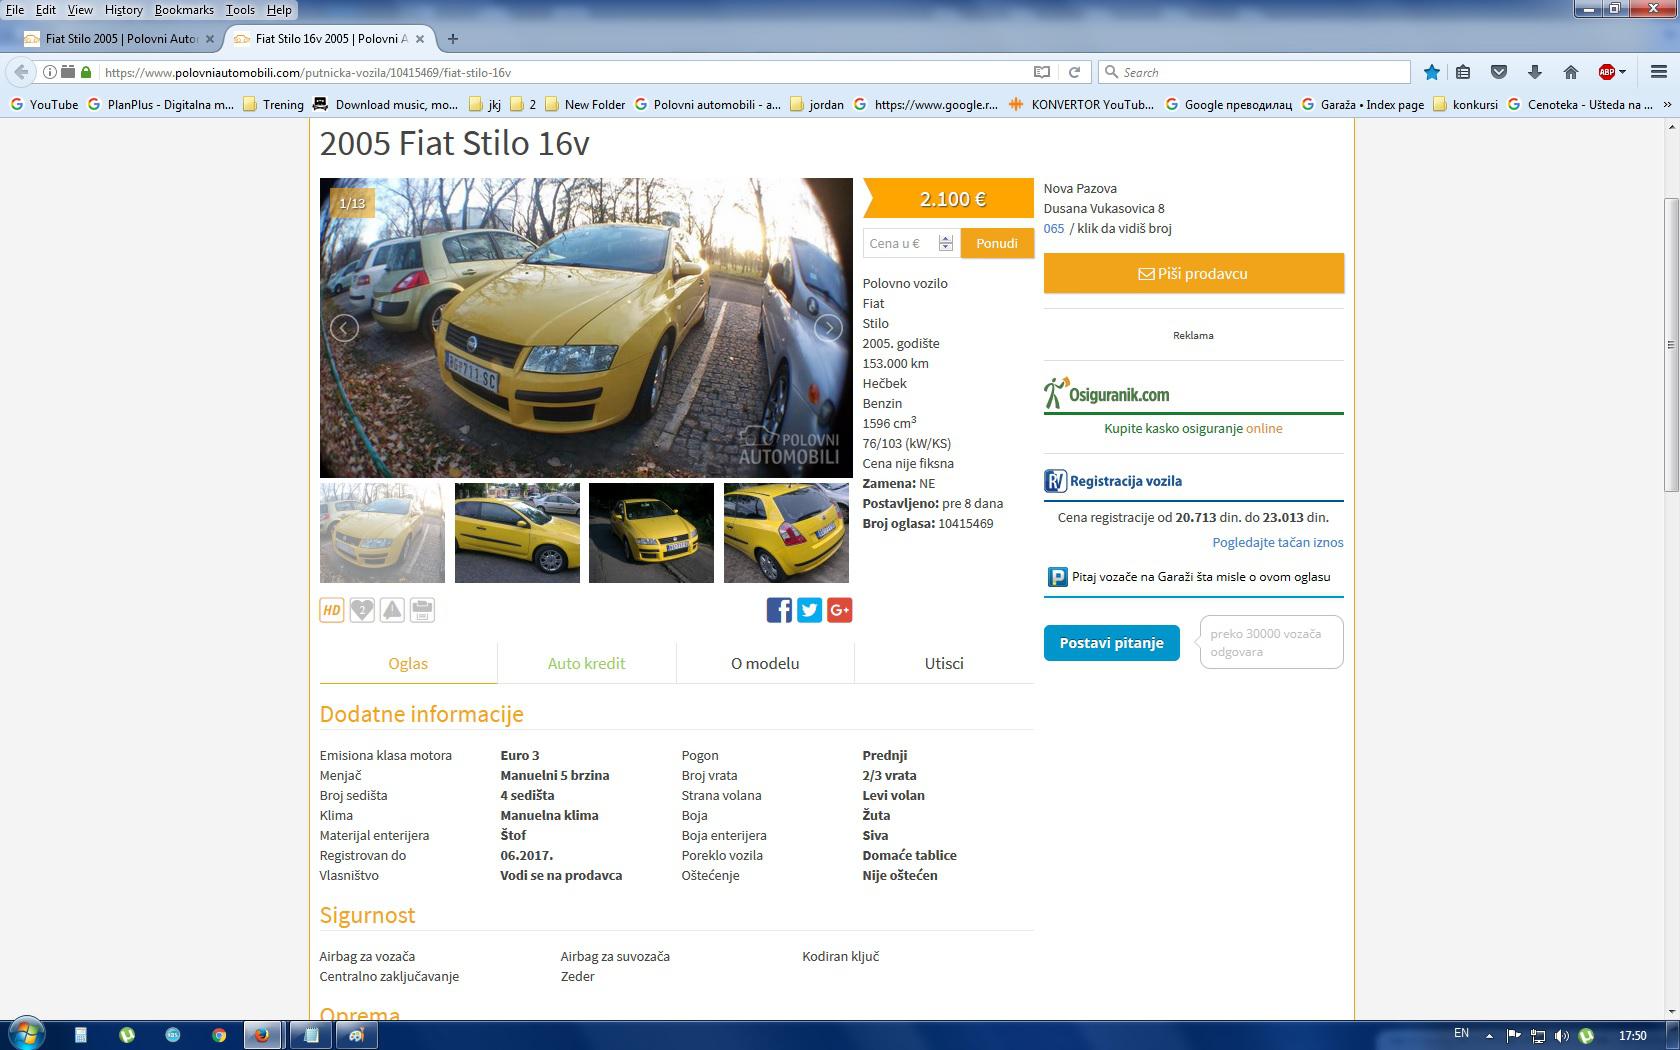
Task: Open a new browser tab
Action: point(453,39)
